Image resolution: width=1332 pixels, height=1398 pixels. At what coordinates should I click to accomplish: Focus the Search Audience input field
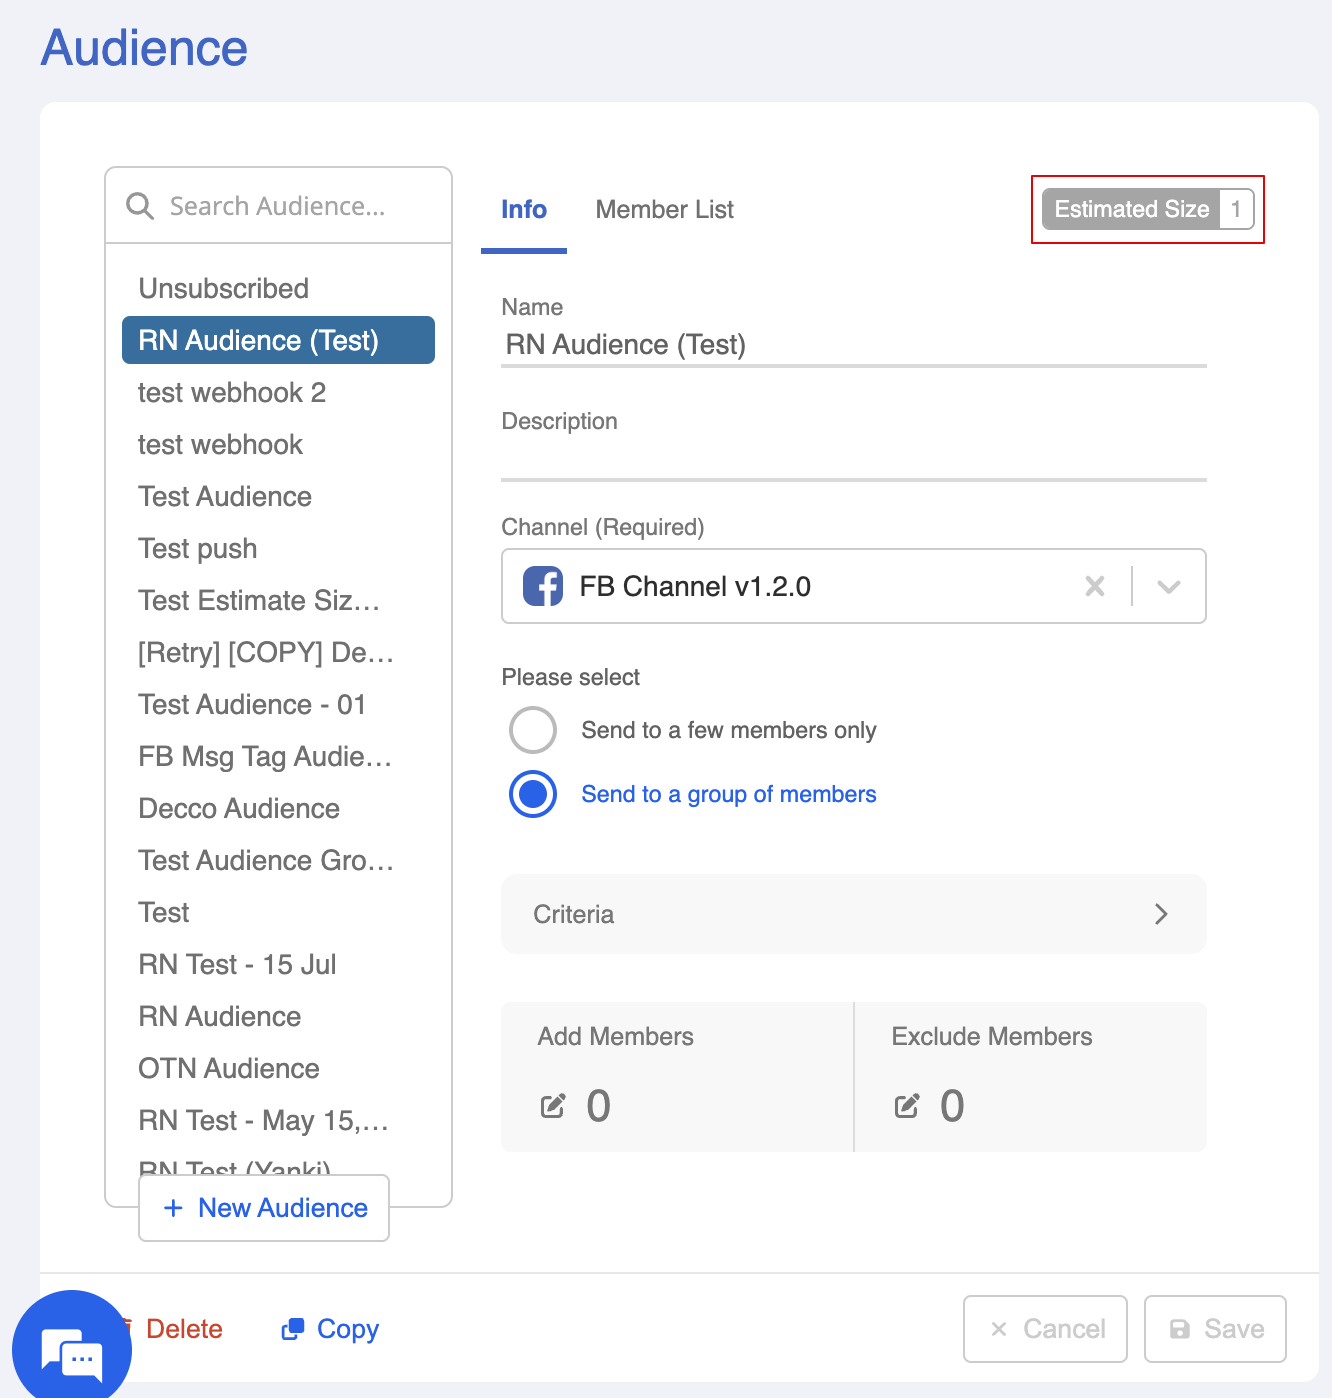[x=290, y=206]
